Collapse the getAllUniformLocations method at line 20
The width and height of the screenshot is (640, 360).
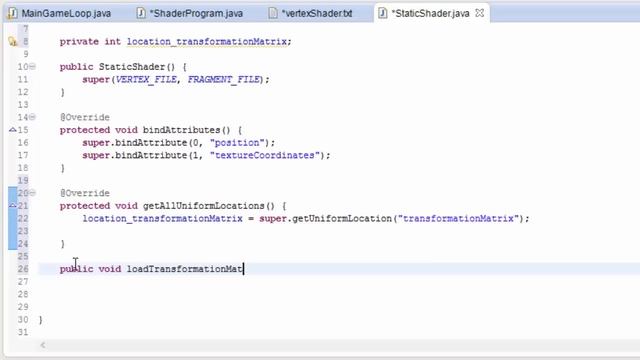click(32, 193)
